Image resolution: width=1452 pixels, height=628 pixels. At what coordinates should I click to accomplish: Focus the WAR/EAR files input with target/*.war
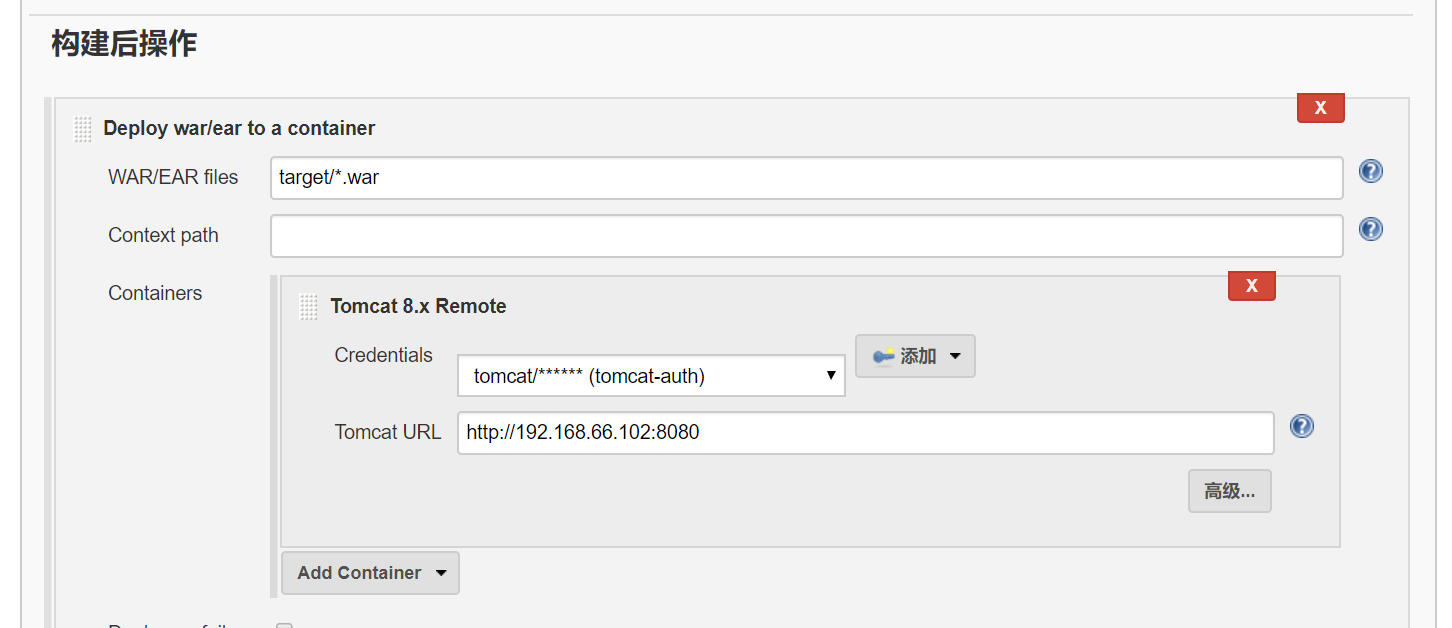(x=806, y=178)
